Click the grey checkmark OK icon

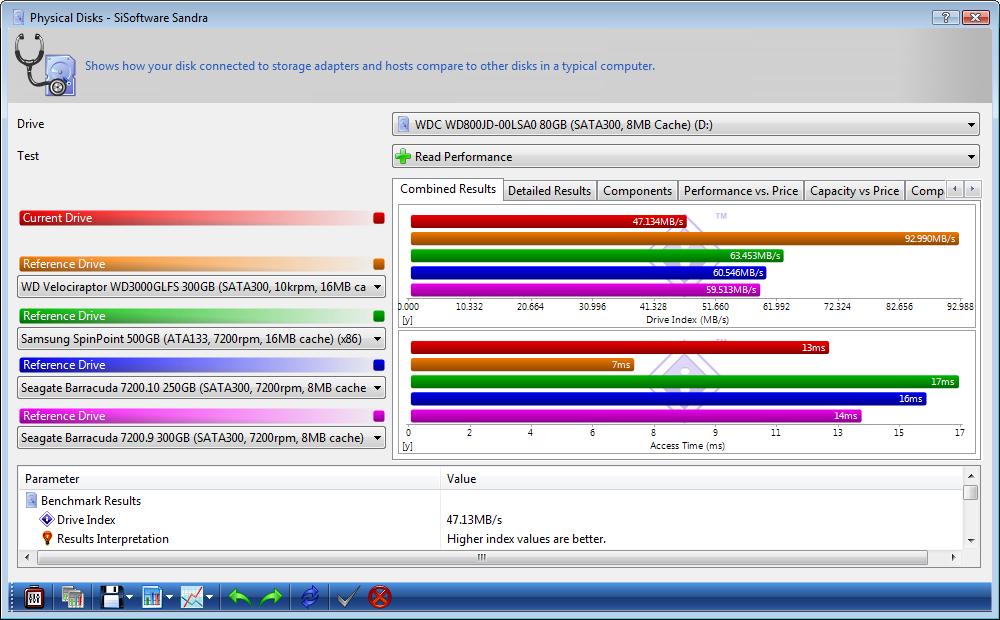coord(348,597)
